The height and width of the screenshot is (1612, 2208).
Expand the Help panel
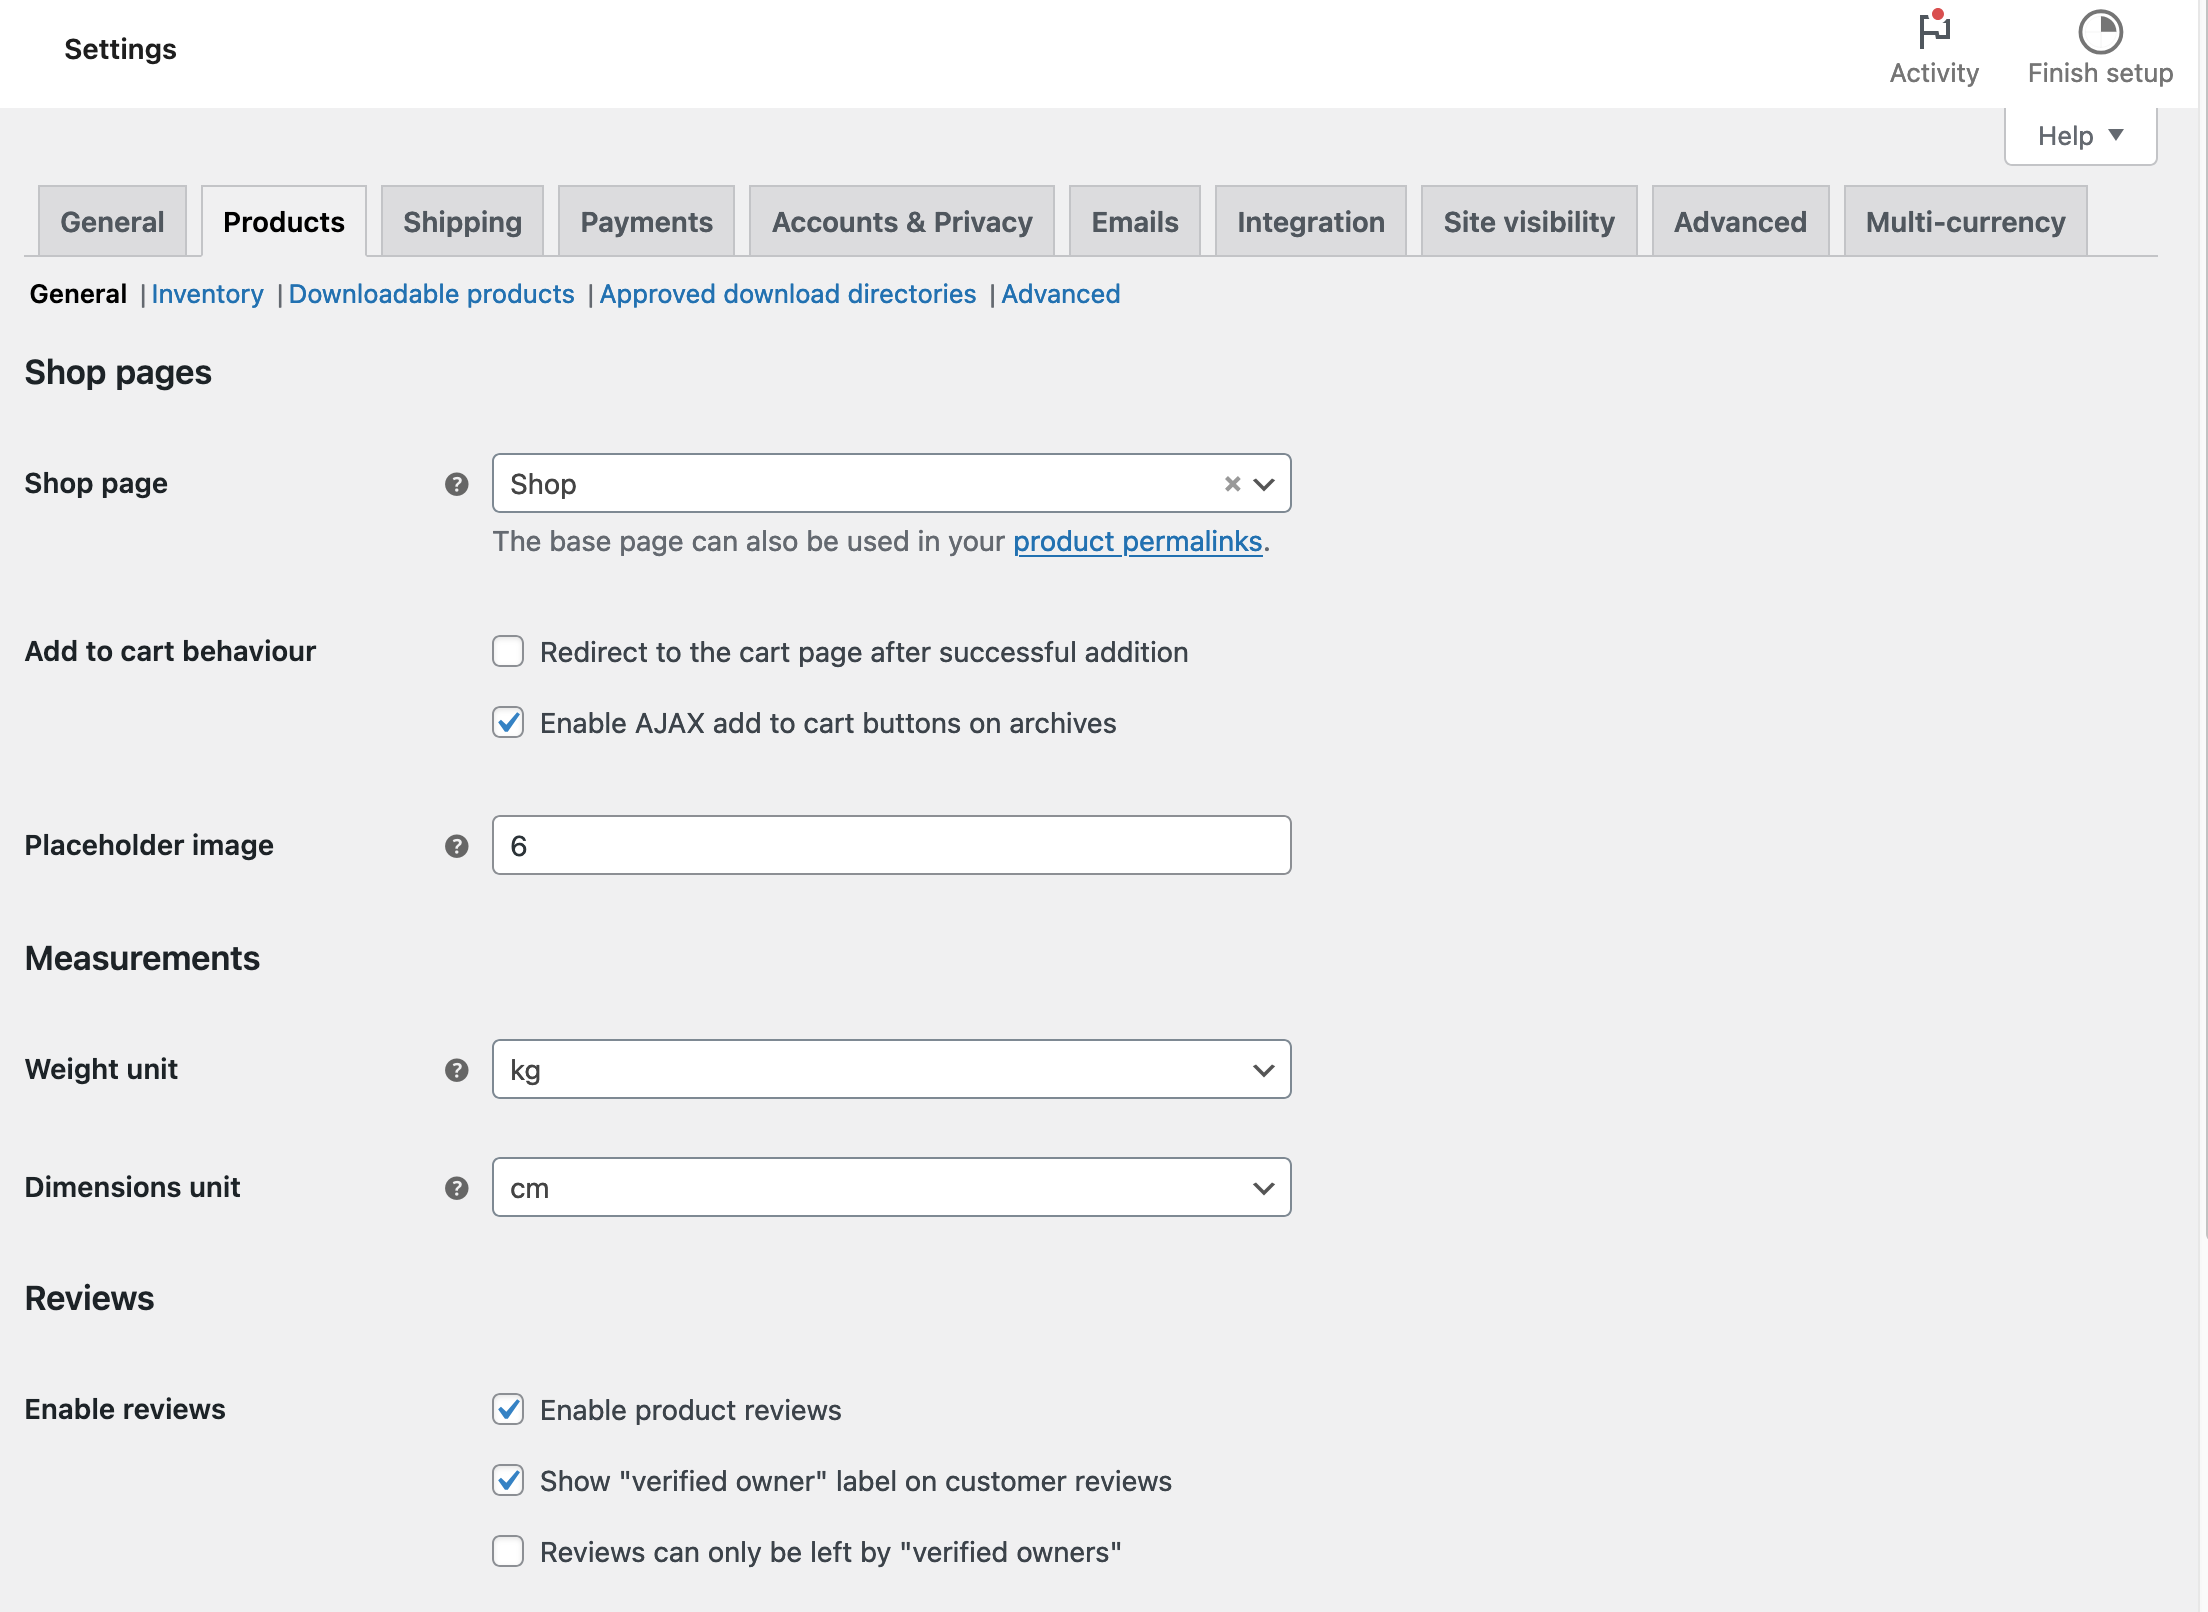pyautogui.click(x=2079, y=135)
